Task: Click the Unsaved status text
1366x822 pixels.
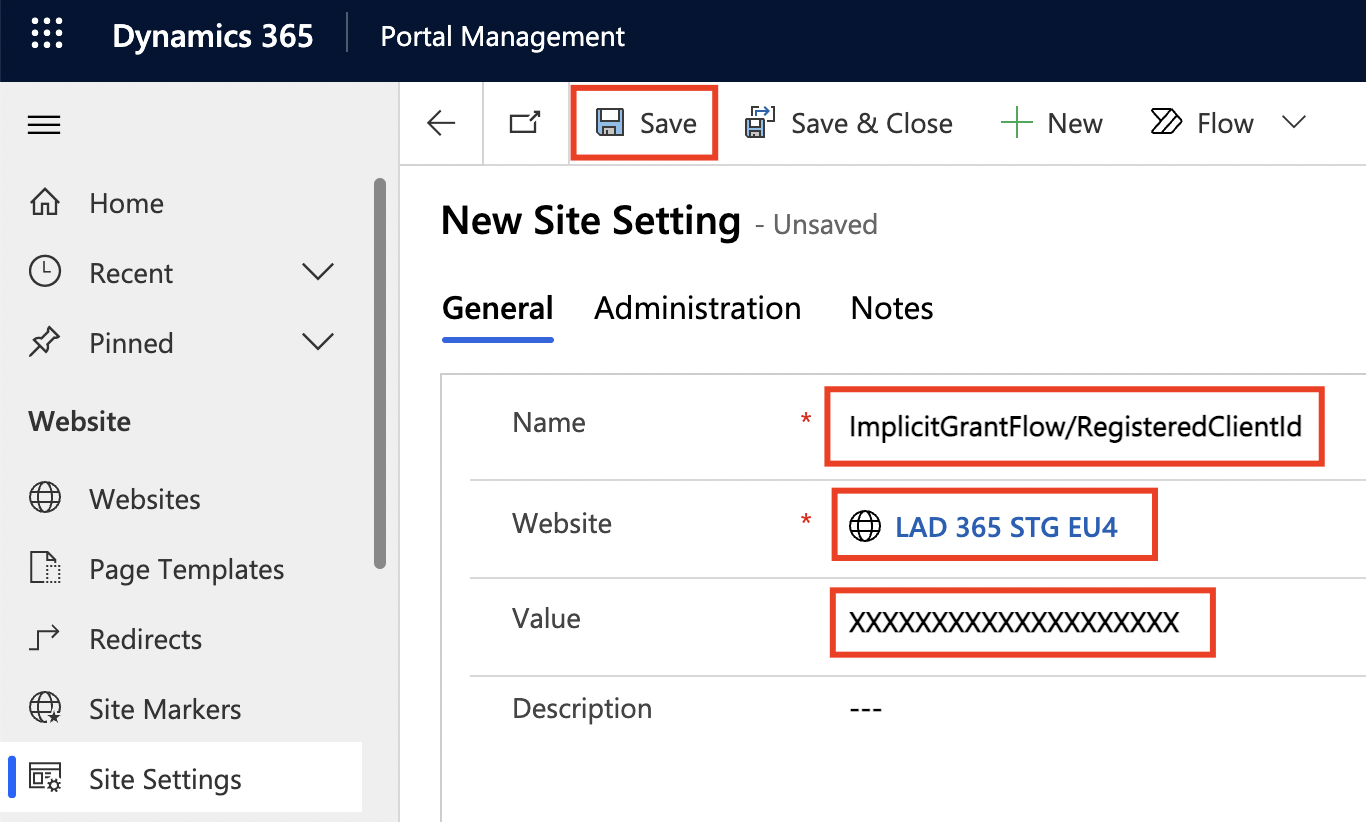Action: (817, 224)
